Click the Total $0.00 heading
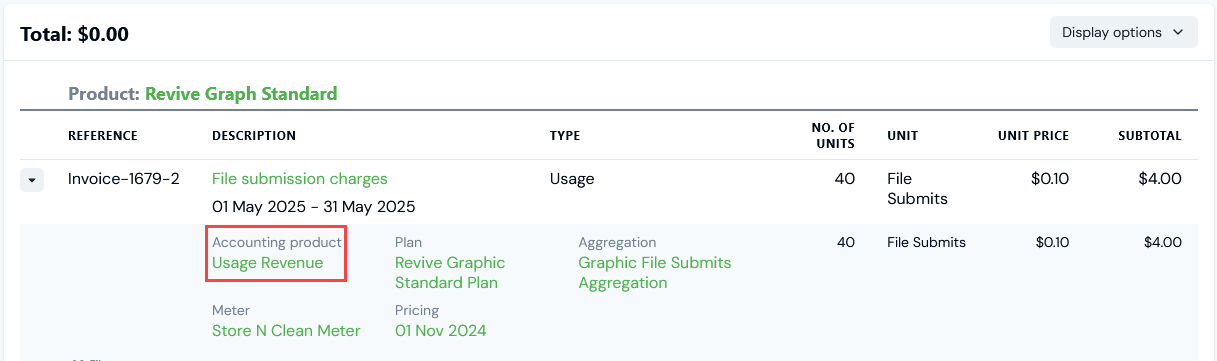The image size is (1217, 361). tap(75, 34)
